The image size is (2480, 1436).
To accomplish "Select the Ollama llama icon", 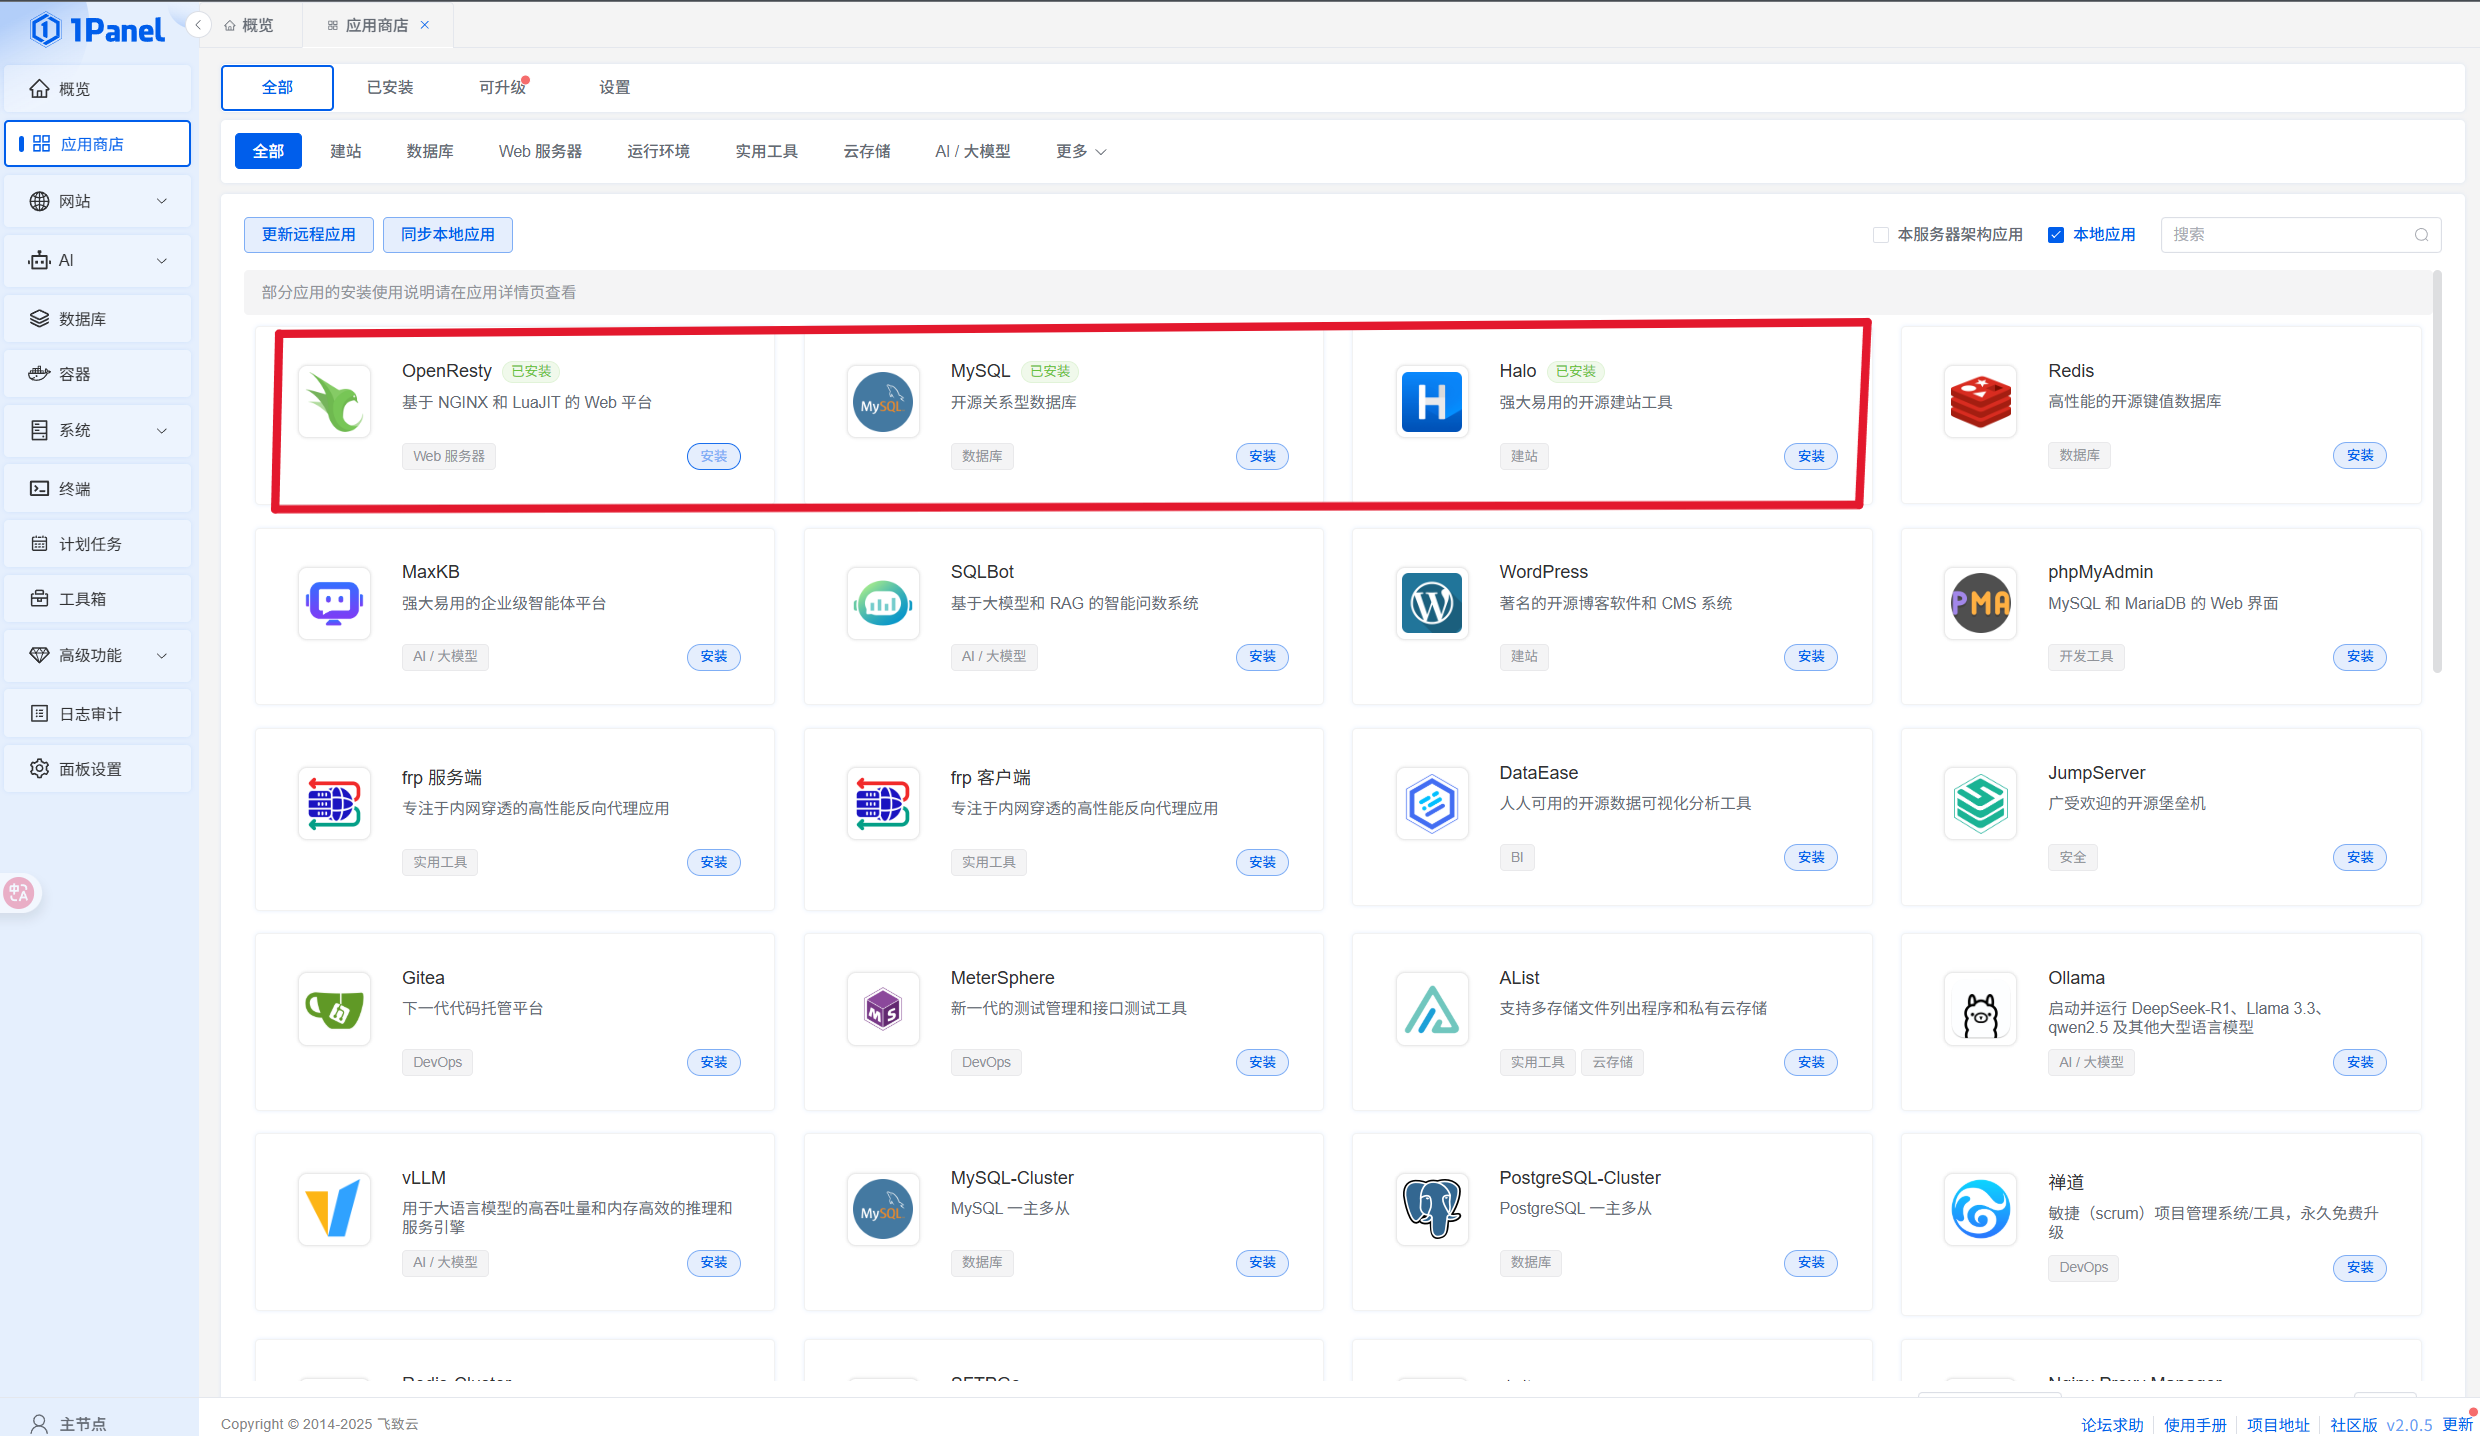I will pyautogui.click(x=1980, y=1009).
